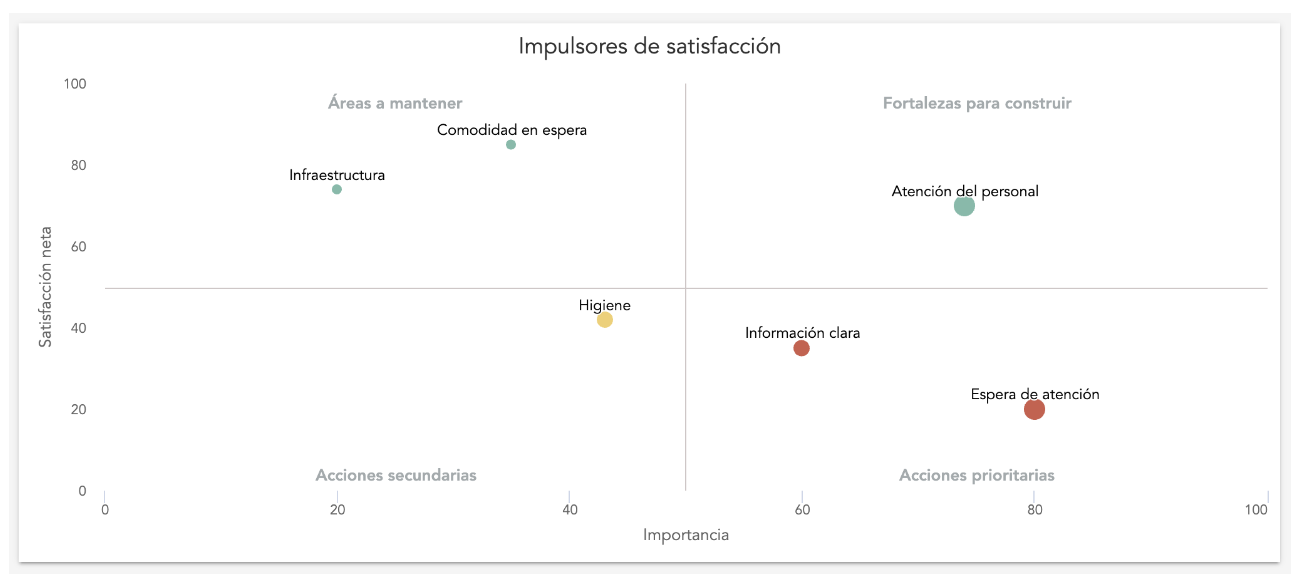
Task: Click the Higiene text label
Action: (605, 306)
